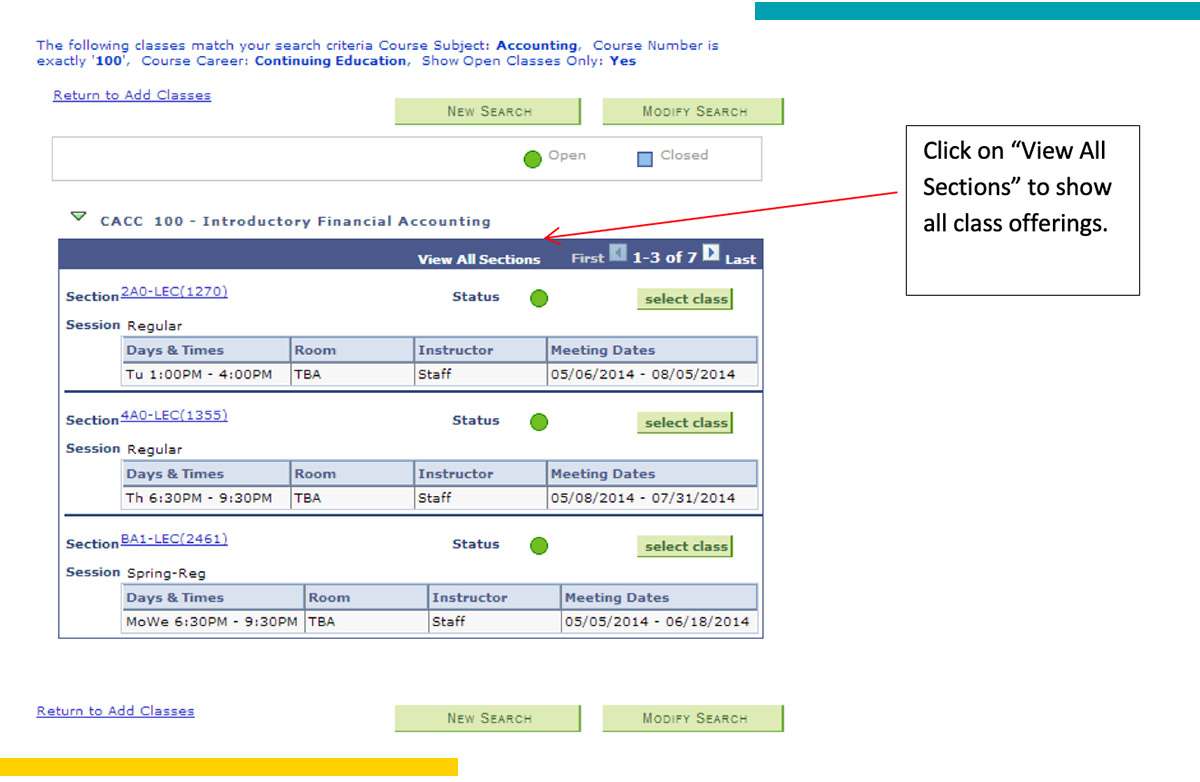1200x782 pixels.
Task: Click the green Open legend icon
Action: point(533,158)
